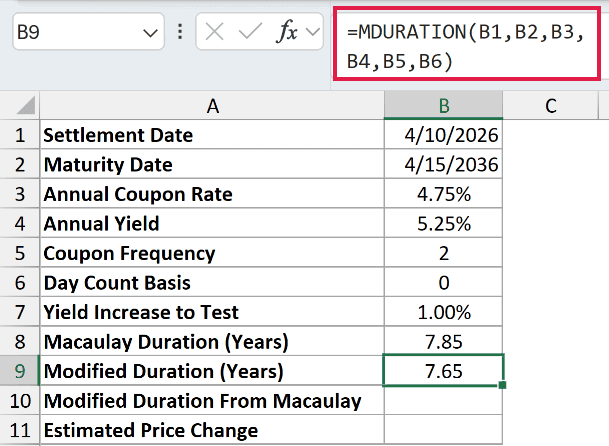Select row 10 header
609x446 pixels.
[20, 401]
